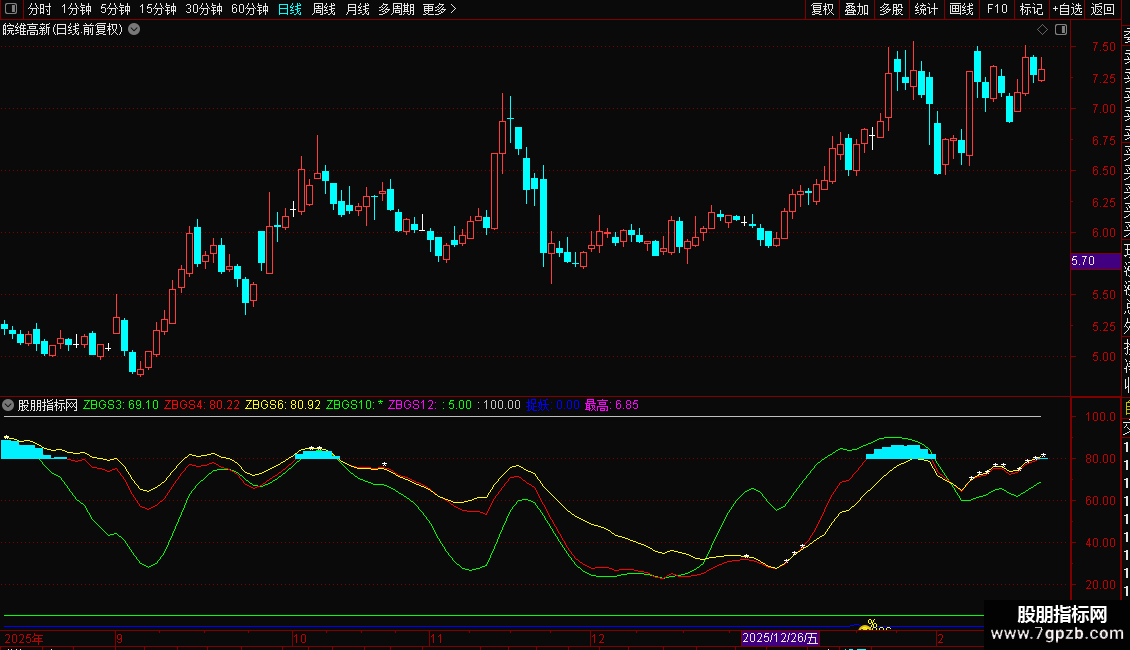Open the 多股 multi-stock view
Screen dimensions: 1130x650
(891, 10)
